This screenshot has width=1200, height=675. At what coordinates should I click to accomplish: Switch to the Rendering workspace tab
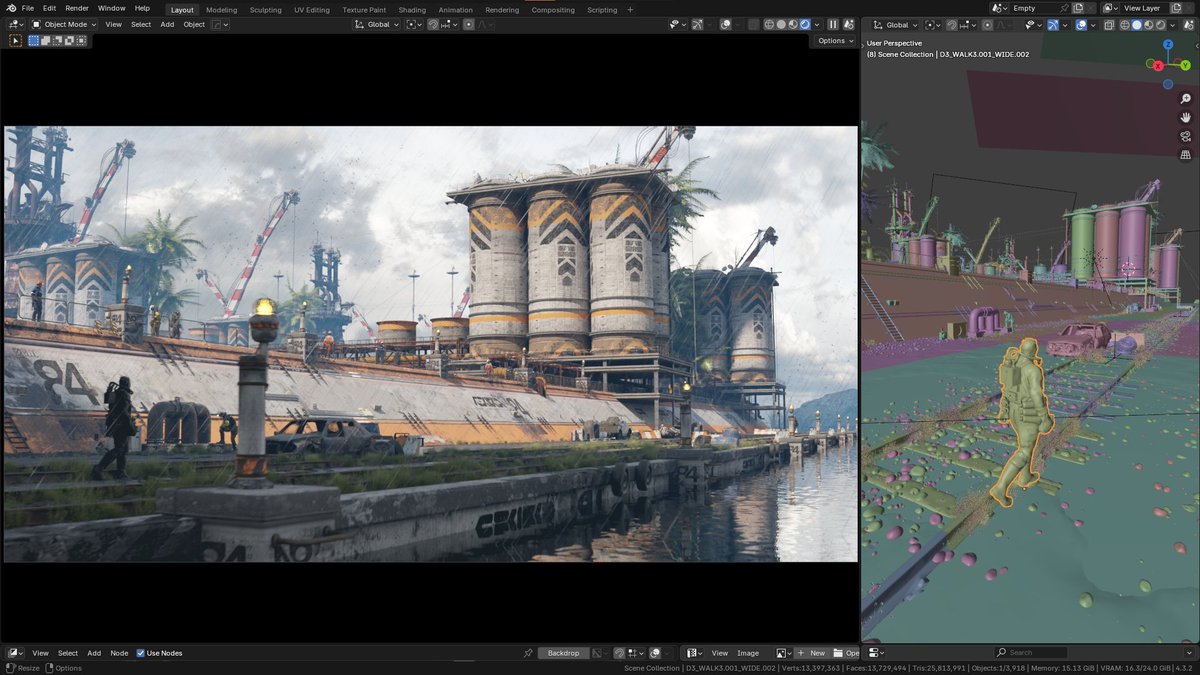click(502, 9)
